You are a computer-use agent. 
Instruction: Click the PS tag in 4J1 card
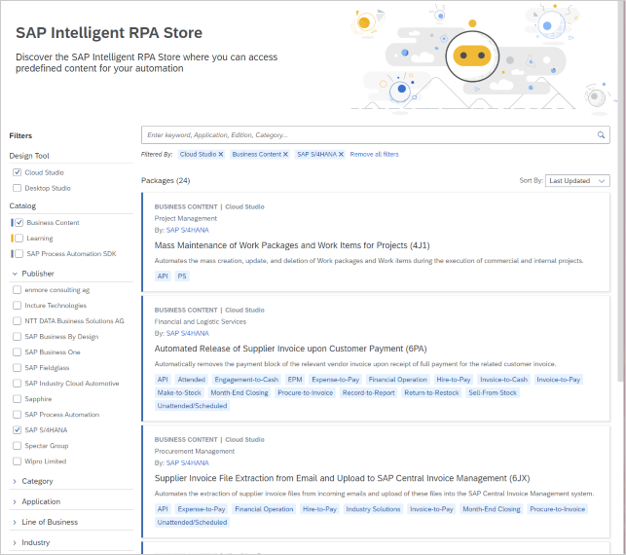coord(182,276)
